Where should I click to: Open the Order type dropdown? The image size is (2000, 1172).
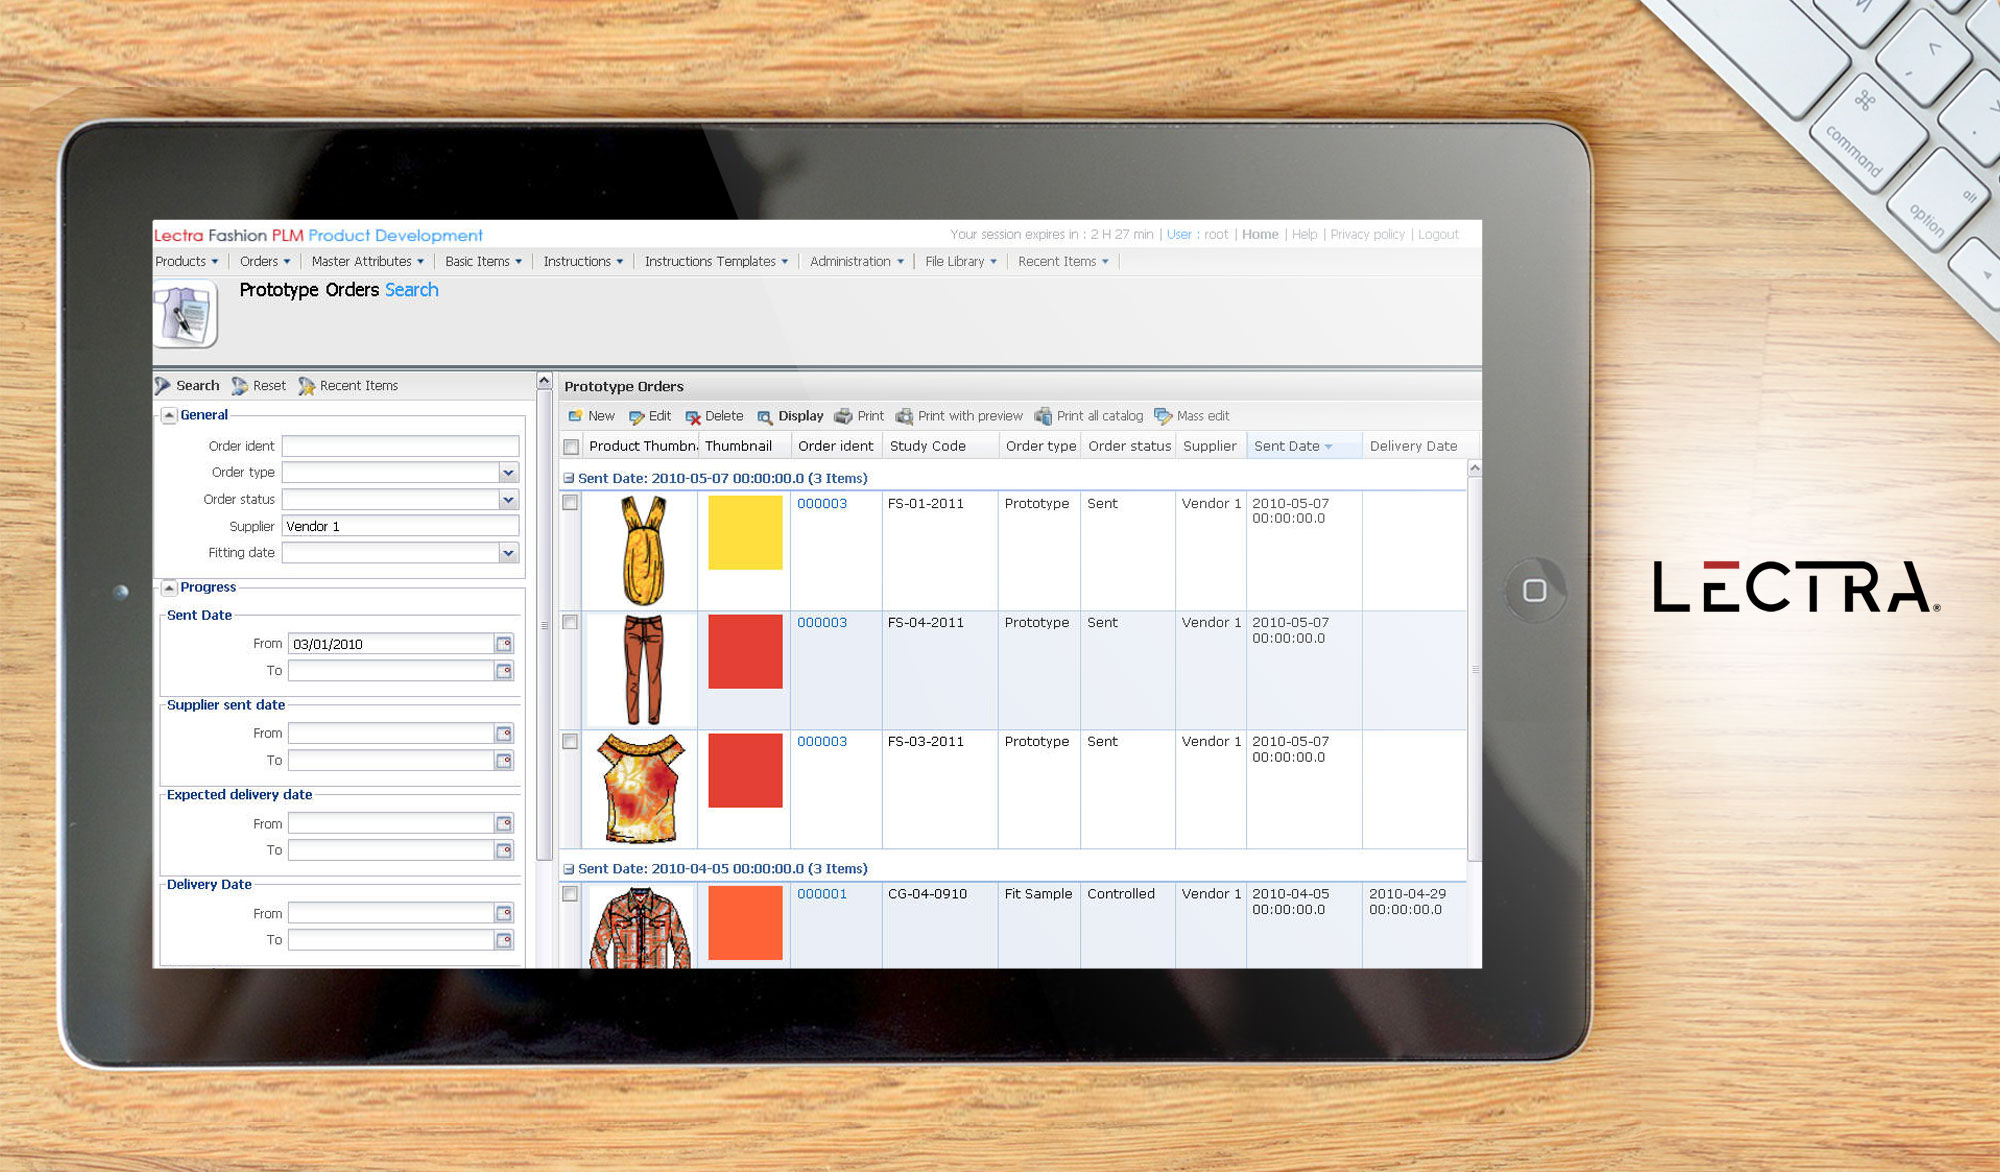pos(507,472)
